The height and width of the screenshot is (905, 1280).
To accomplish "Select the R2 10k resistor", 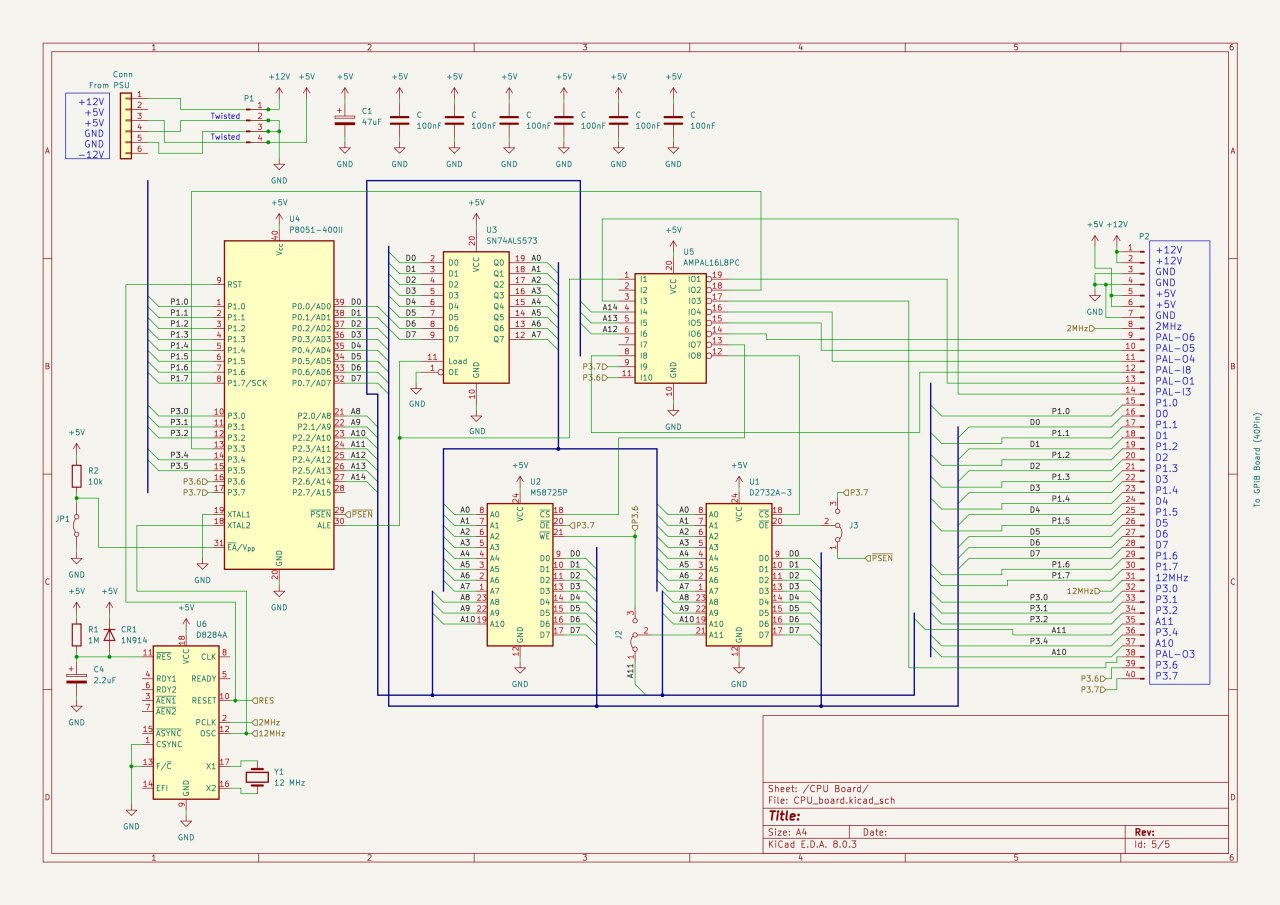I will [76, 476].
